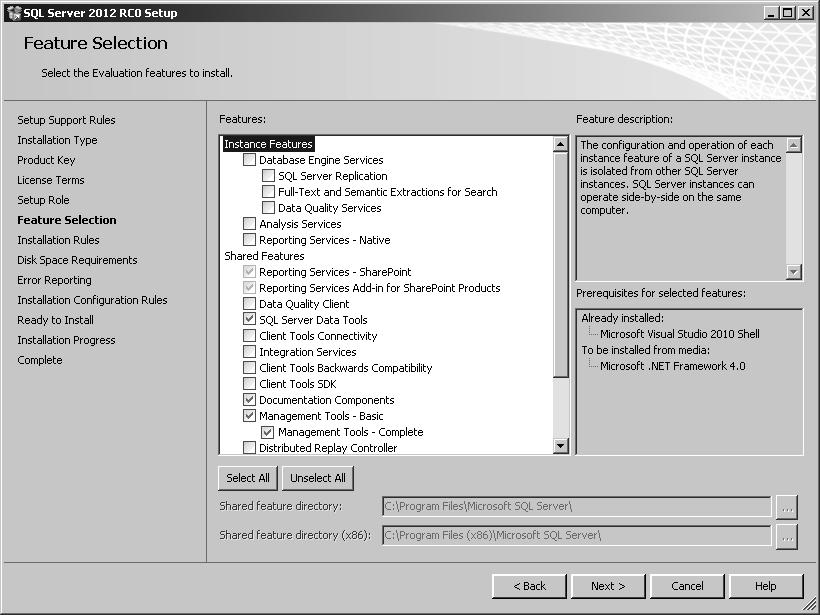Cancel the SQL Server setup
This screenshot has height=615, width=820.
[x=687, y=586]
